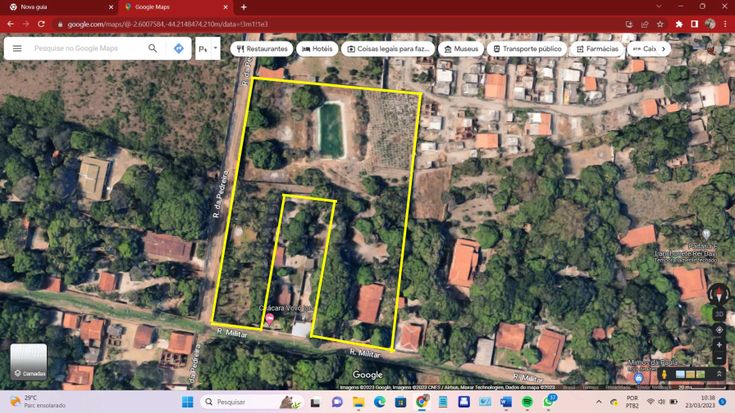Open the volume control in the tray
The height and width of the screenshot is (413, 735).
[x=661, y=402]
